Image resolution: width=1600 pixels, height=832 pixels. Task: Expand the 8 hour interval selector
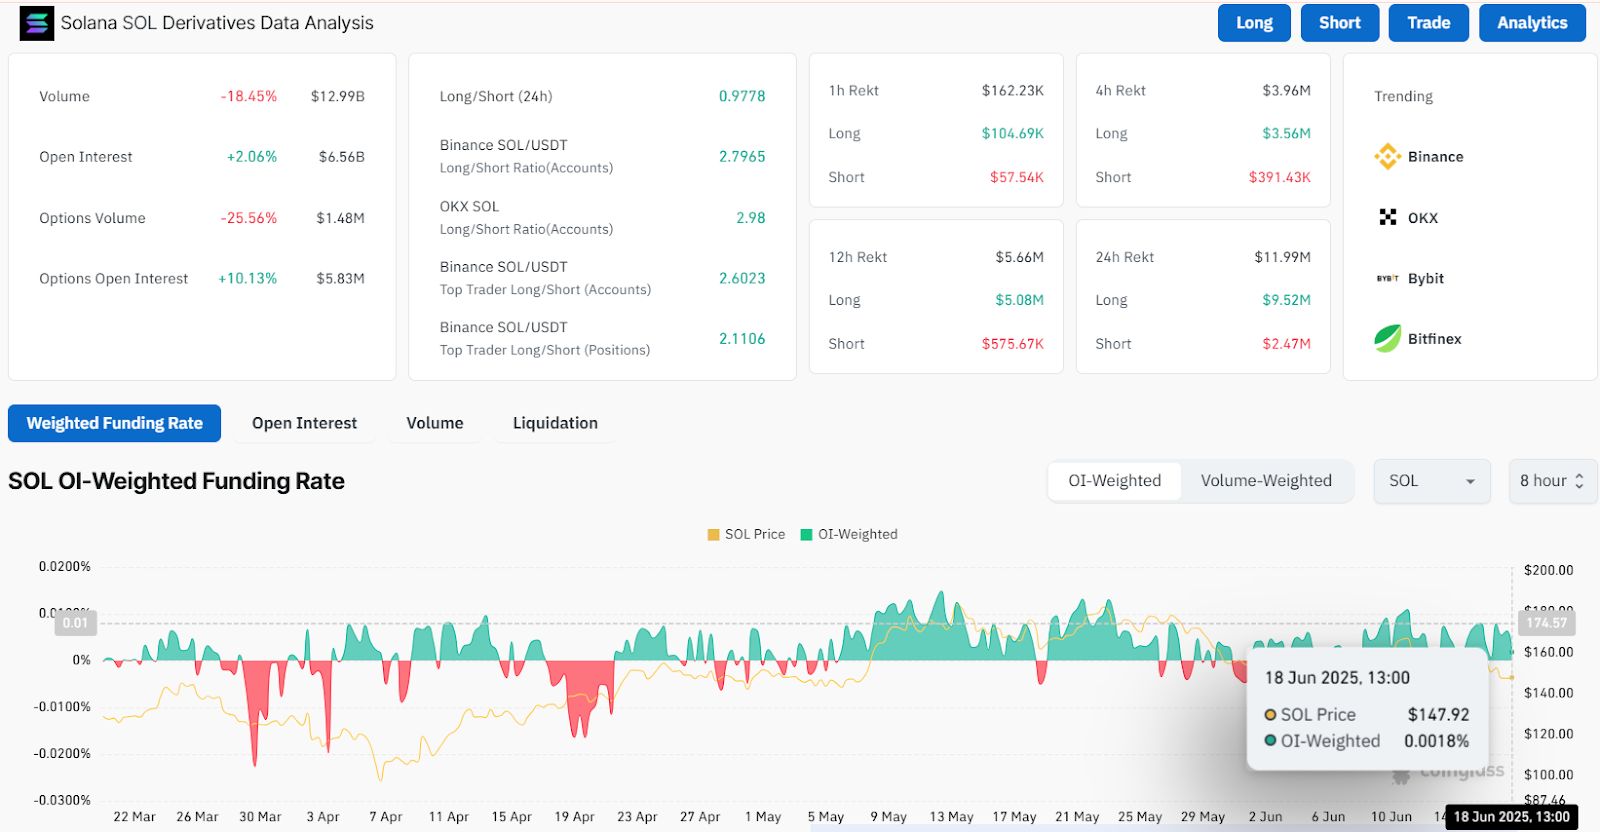[x=1551, y=481]
